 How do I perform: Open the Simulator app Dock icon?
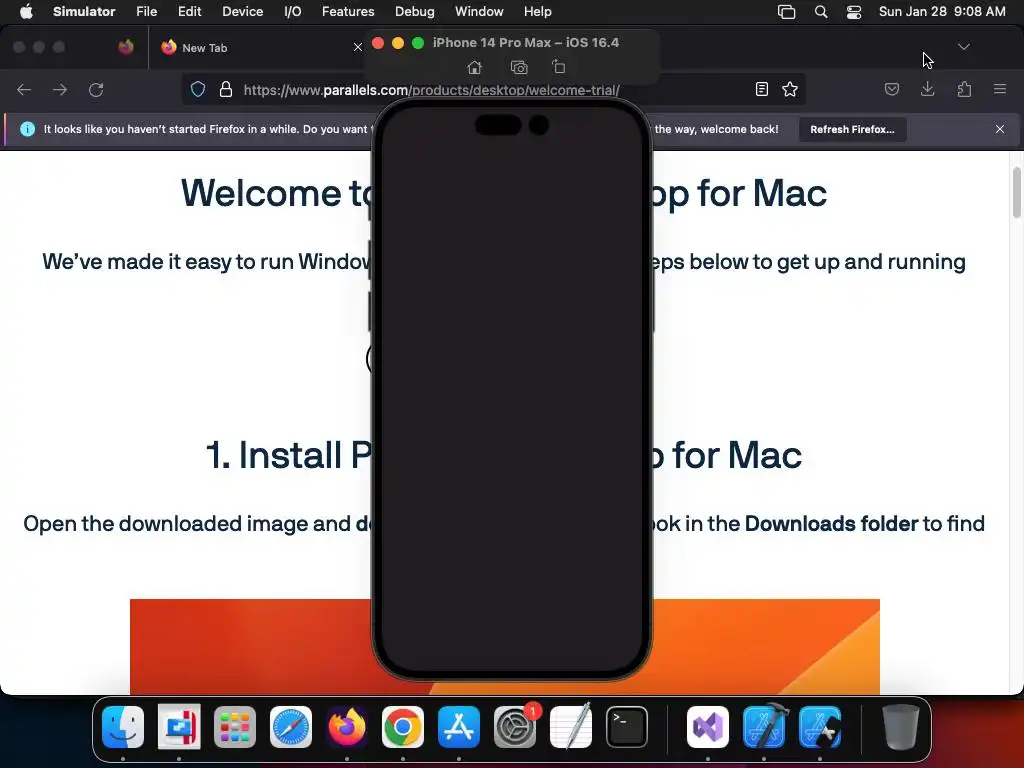(820, 727)
